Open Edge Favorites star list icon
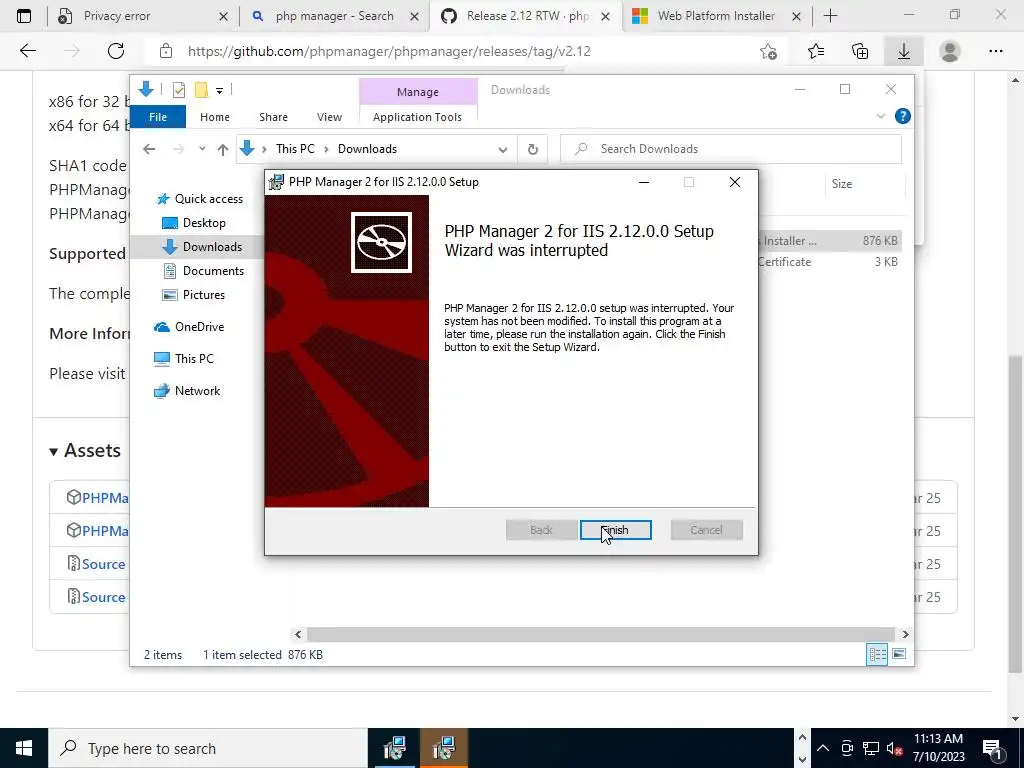Screen dimensions: 1024x768 coord(816,51)
